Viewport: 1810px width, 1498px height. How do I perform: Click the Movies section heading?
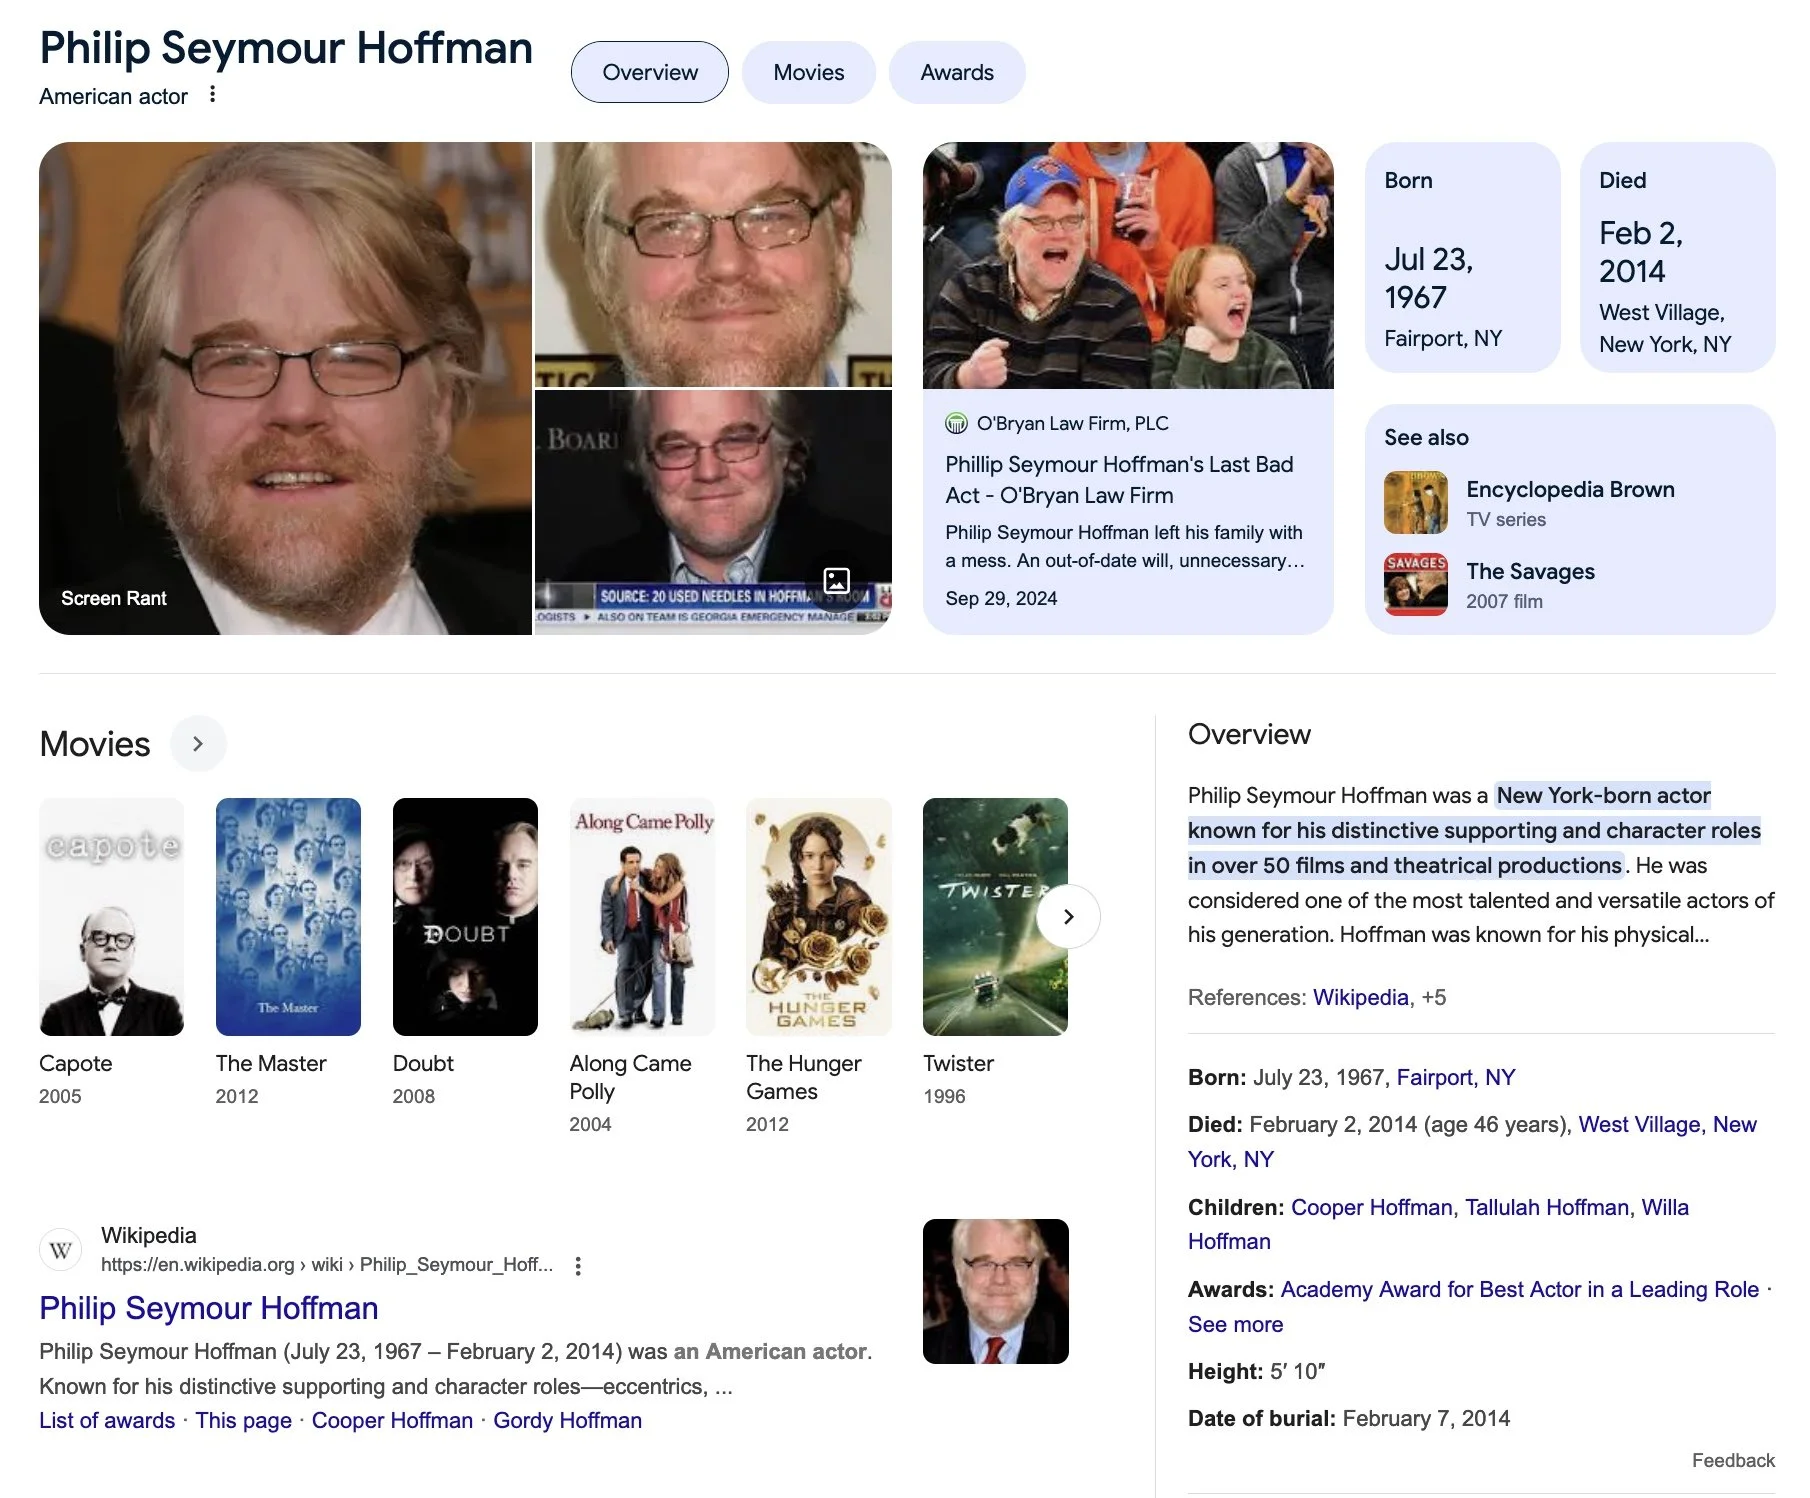coord(95,743)
